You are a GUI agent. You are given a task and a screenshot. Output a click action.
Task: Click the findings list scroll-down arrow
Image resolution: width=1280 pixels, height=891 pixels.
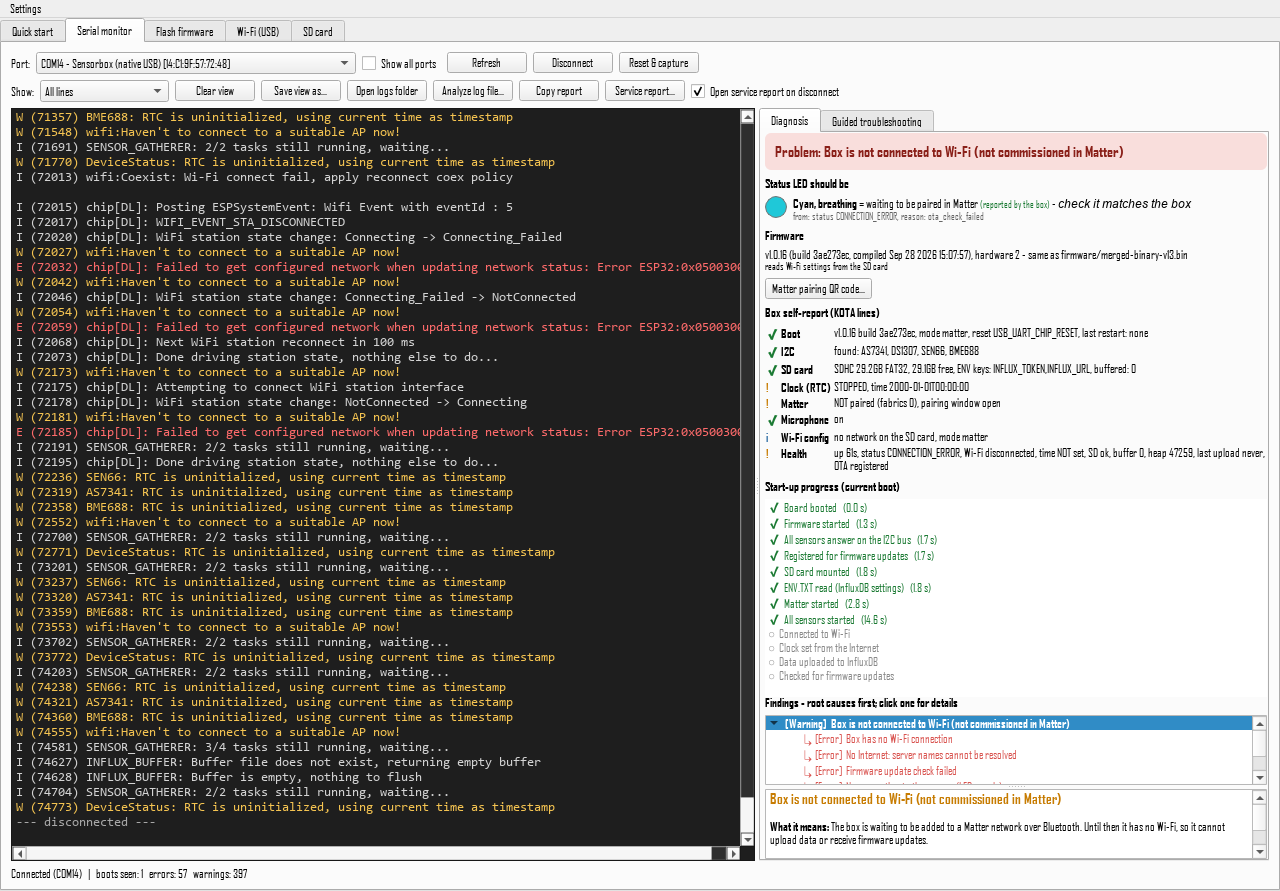click(1260, 777)
